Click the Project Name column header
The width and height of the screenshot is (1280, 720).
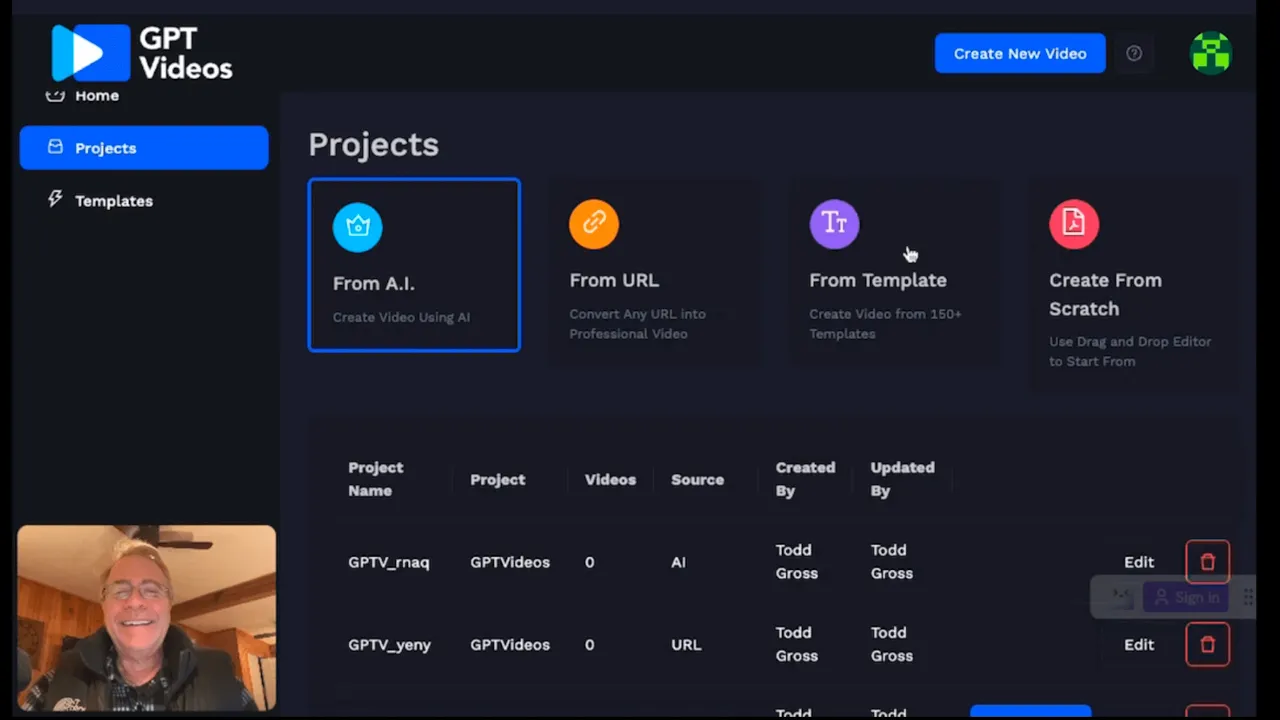tap(376, 479)
